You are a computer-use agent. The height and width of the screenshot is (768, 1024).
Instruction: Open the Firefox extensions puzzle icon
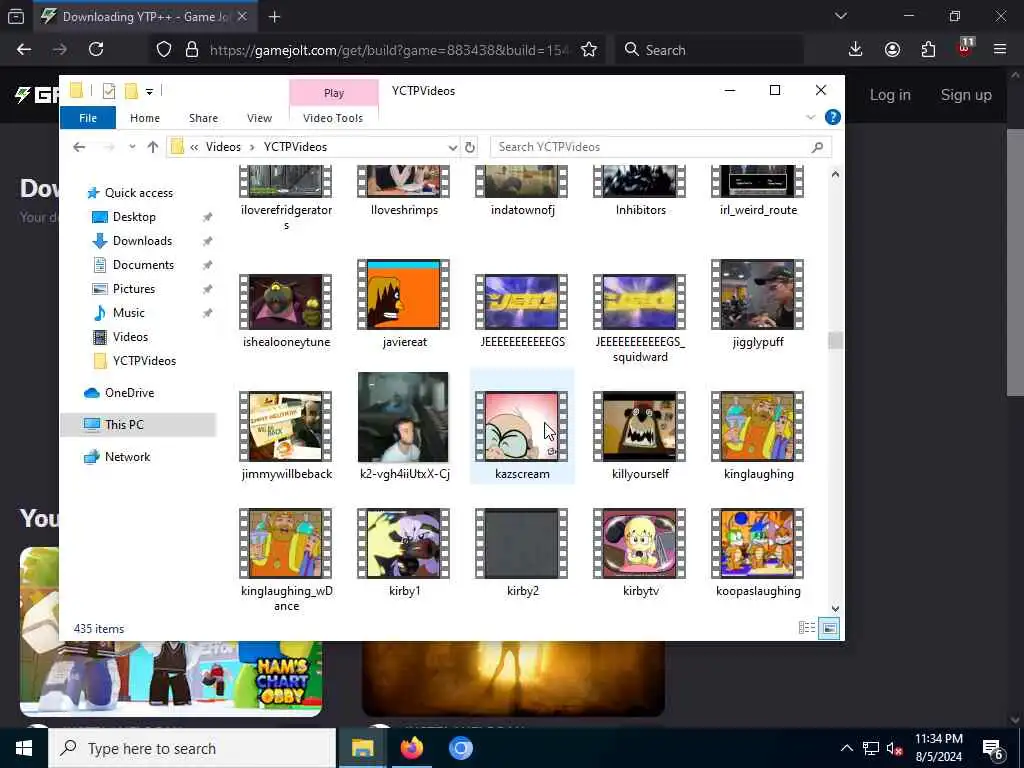pos(928,50)
